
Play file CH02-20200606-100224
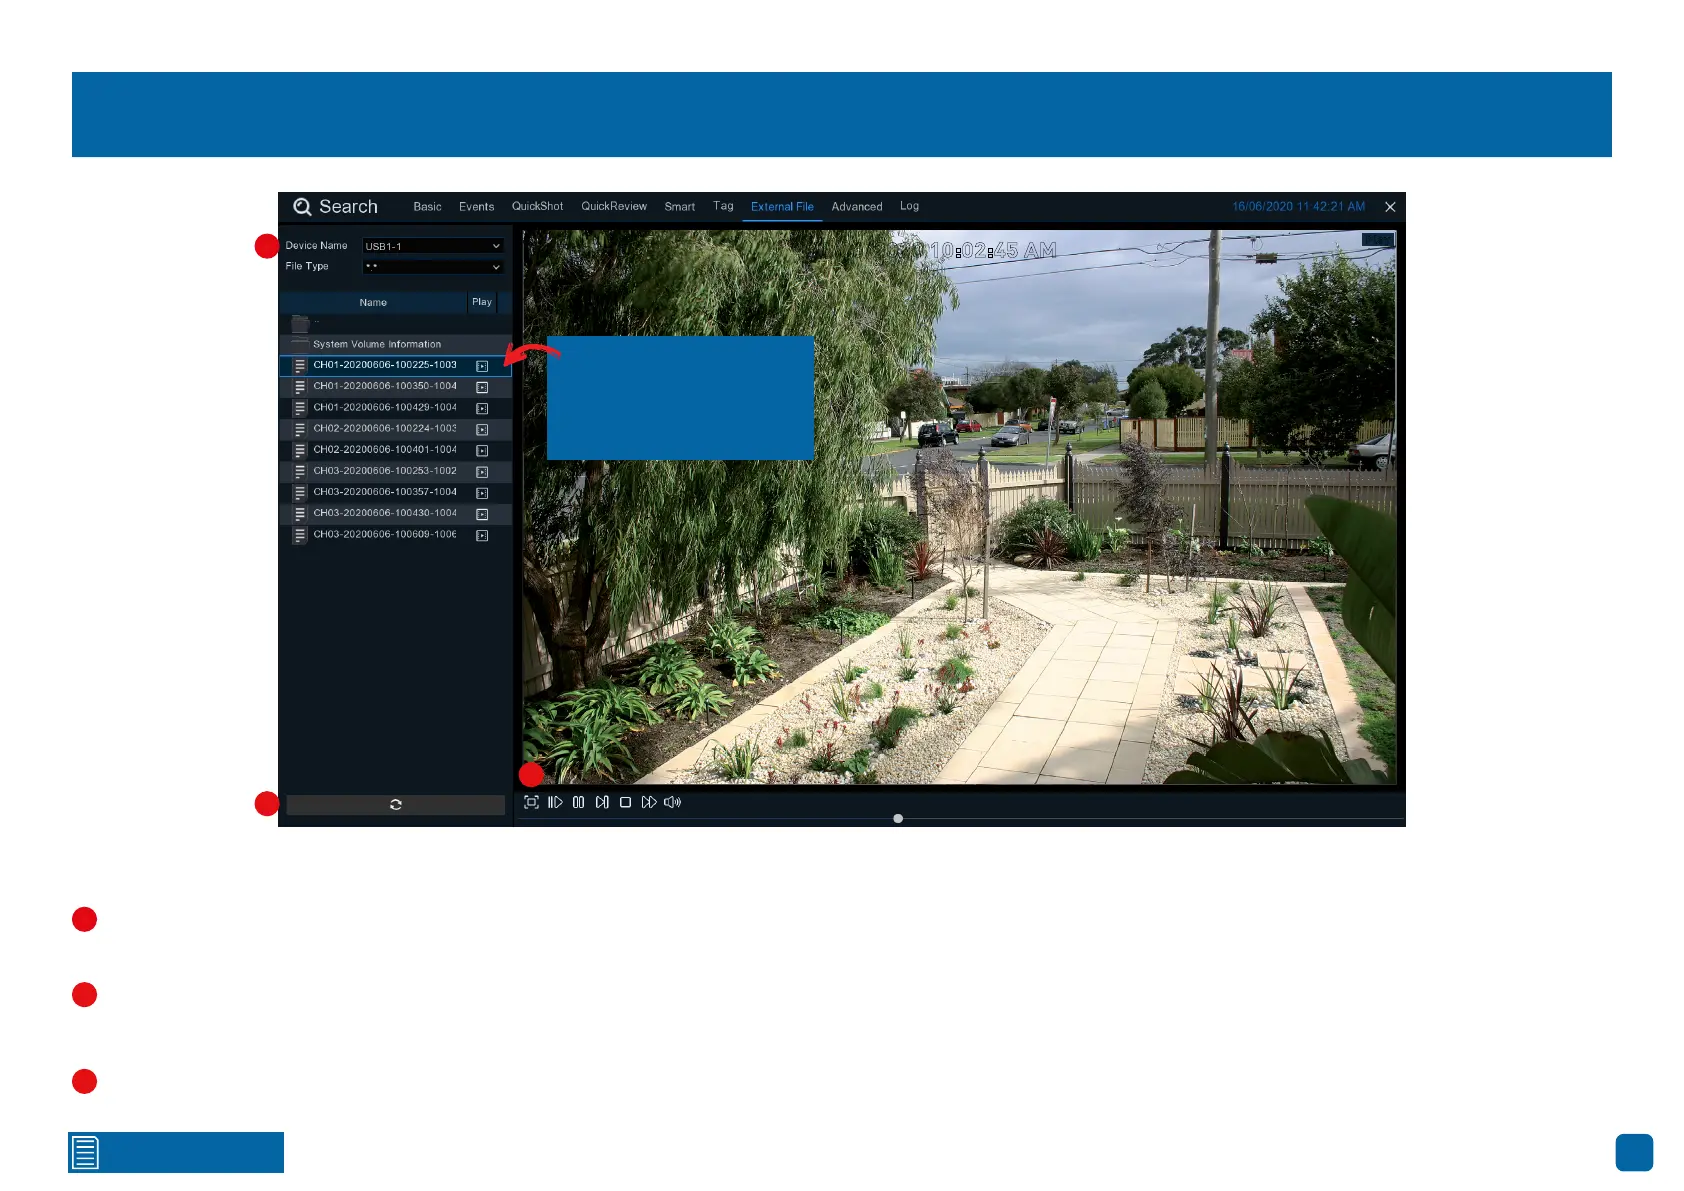[482, 429]
